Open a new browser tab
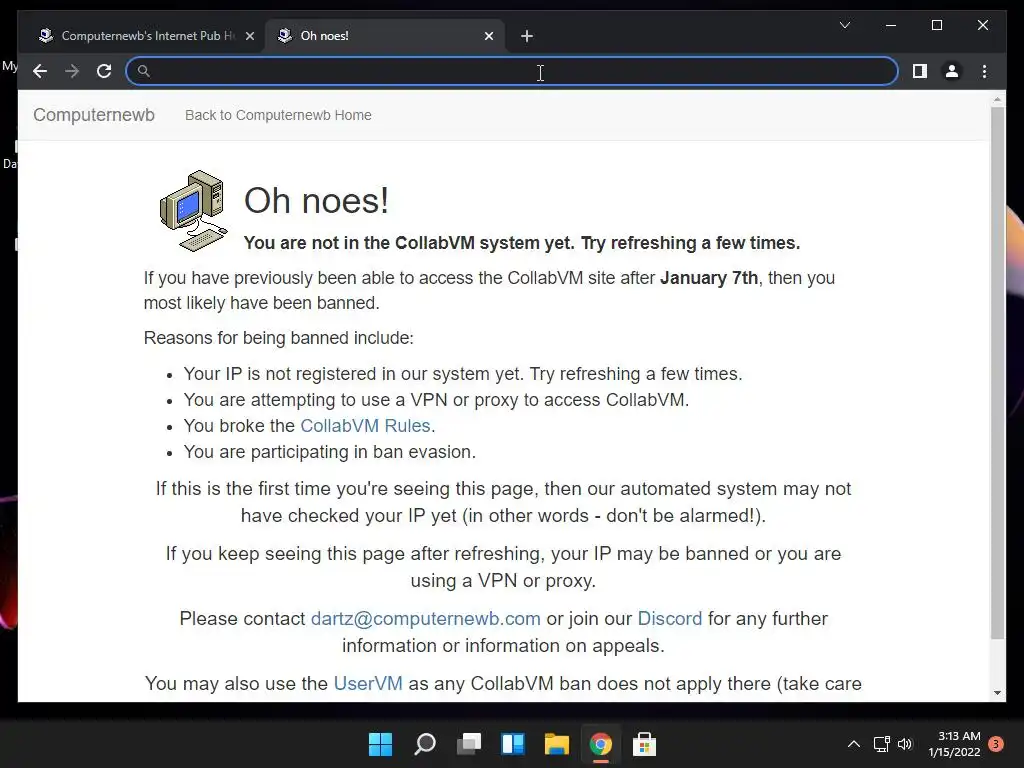This screenshot has height=768, width=1024. click(527, 36)
